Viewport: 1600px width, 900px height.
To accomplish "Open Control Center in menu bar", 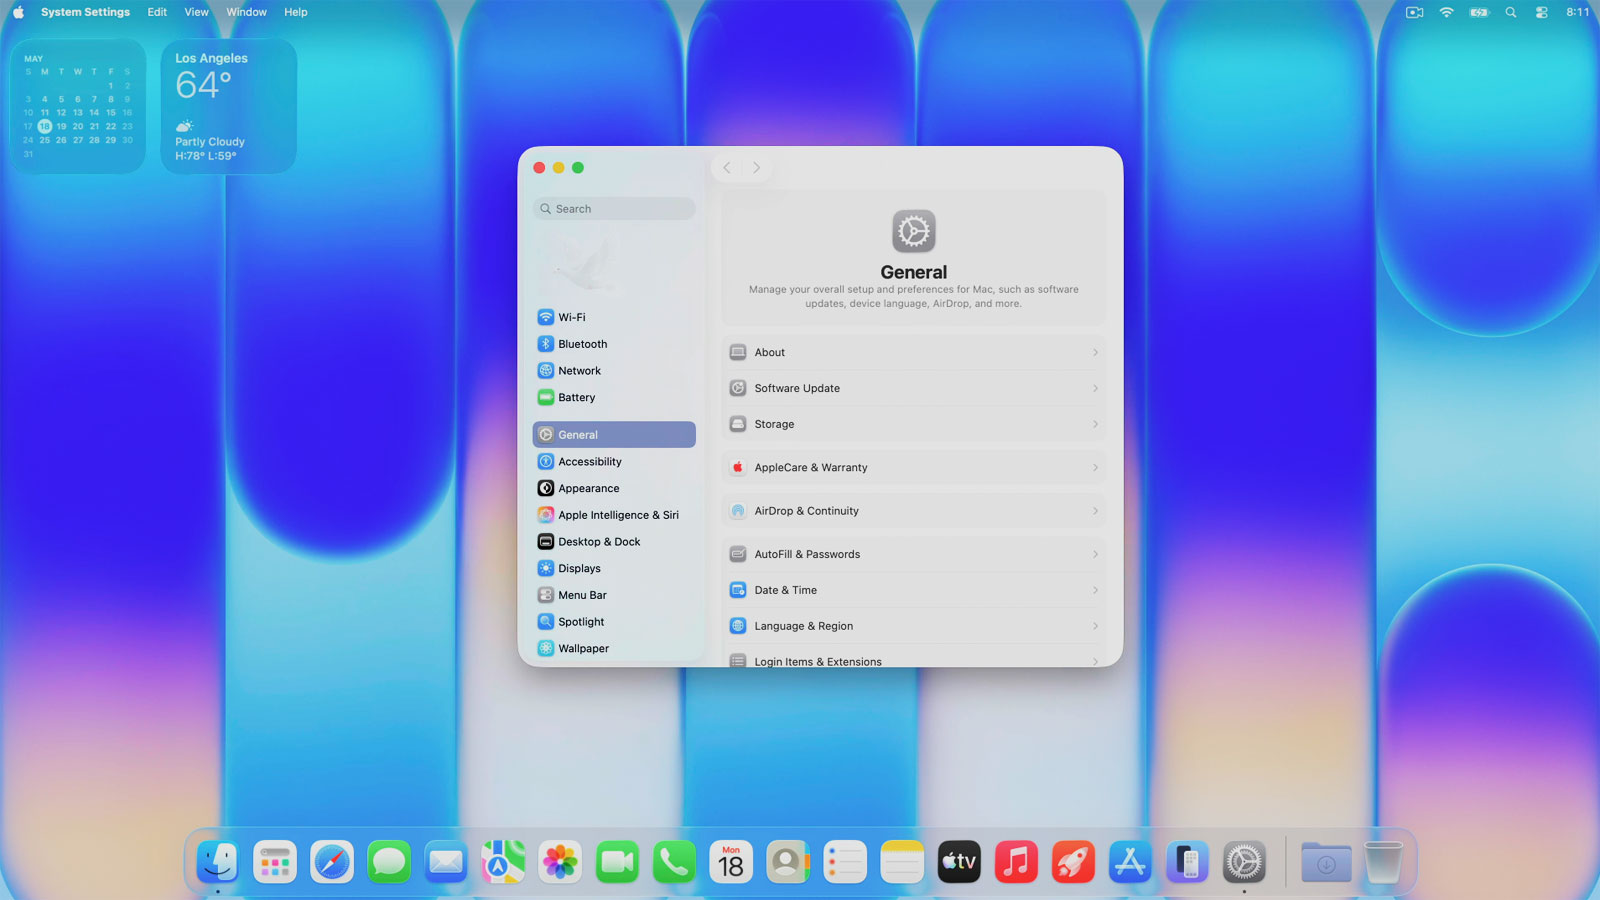I will [1542, 12].
